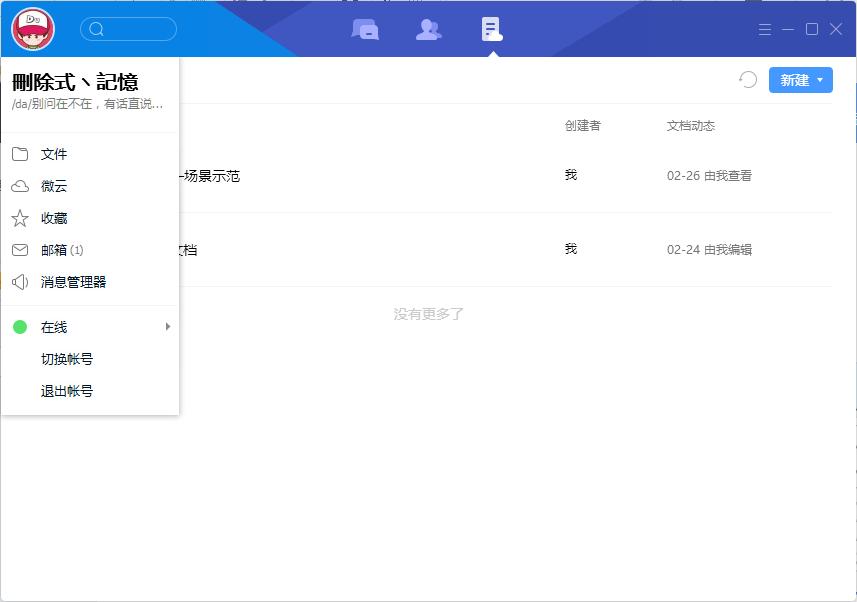Expand the 在线 status submenu
This screenshot has width=857, height=602.
[x=167, y=326]
